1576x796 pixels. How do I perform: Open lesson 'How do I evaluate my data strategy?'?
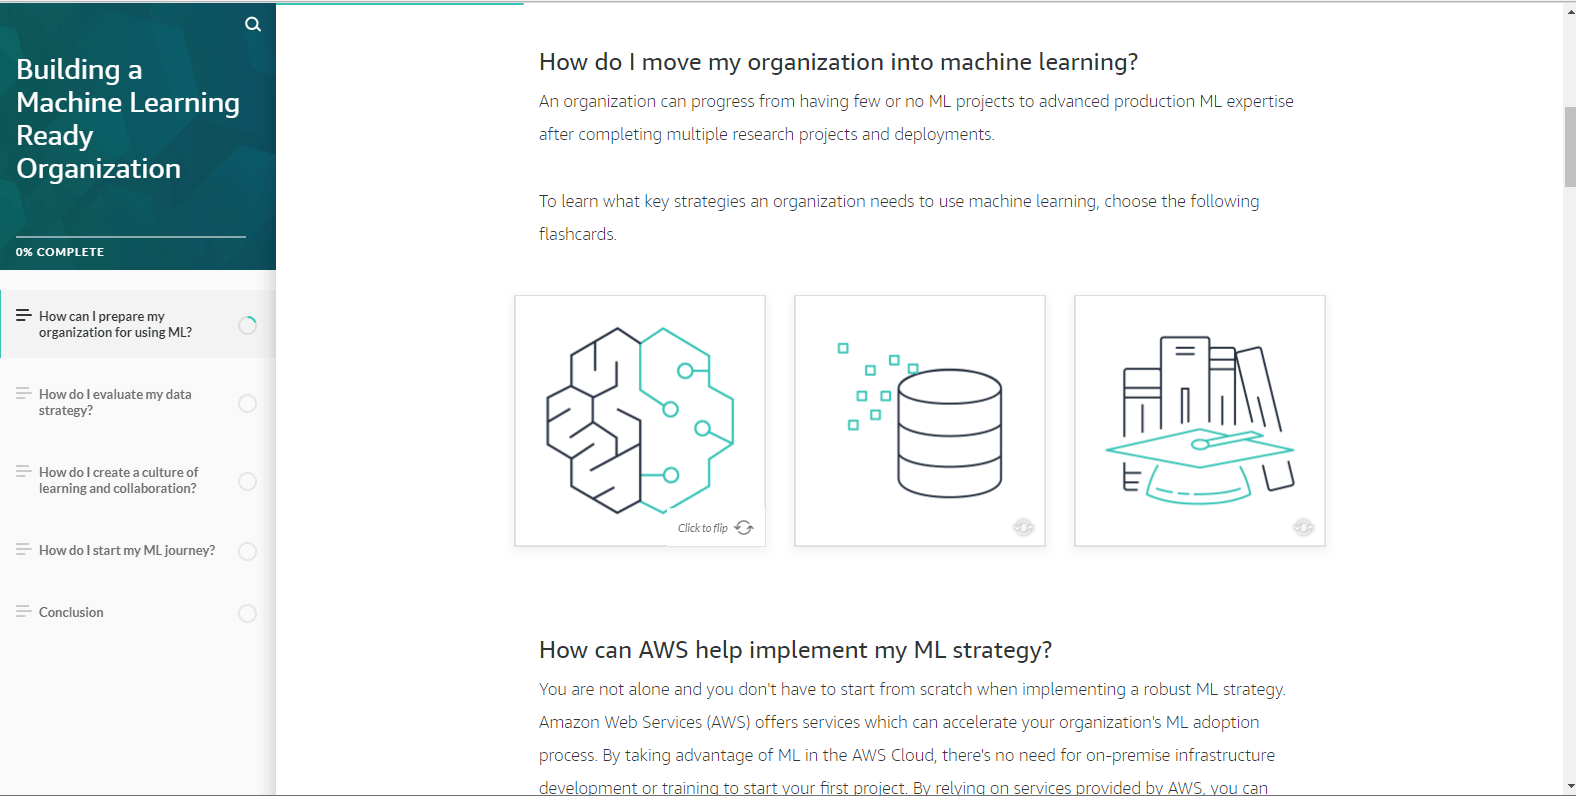coord(138,402)
